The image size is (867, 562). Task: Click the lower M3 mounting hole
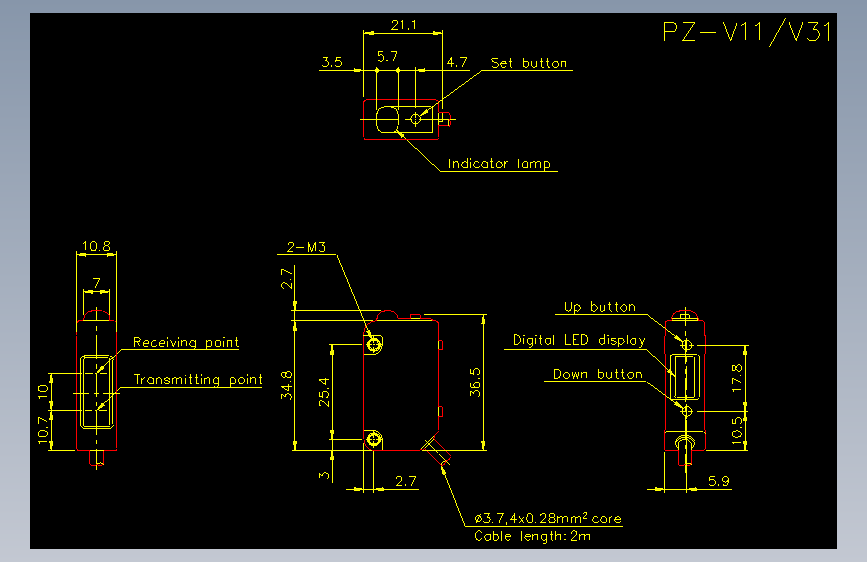(x=374, y=440)
